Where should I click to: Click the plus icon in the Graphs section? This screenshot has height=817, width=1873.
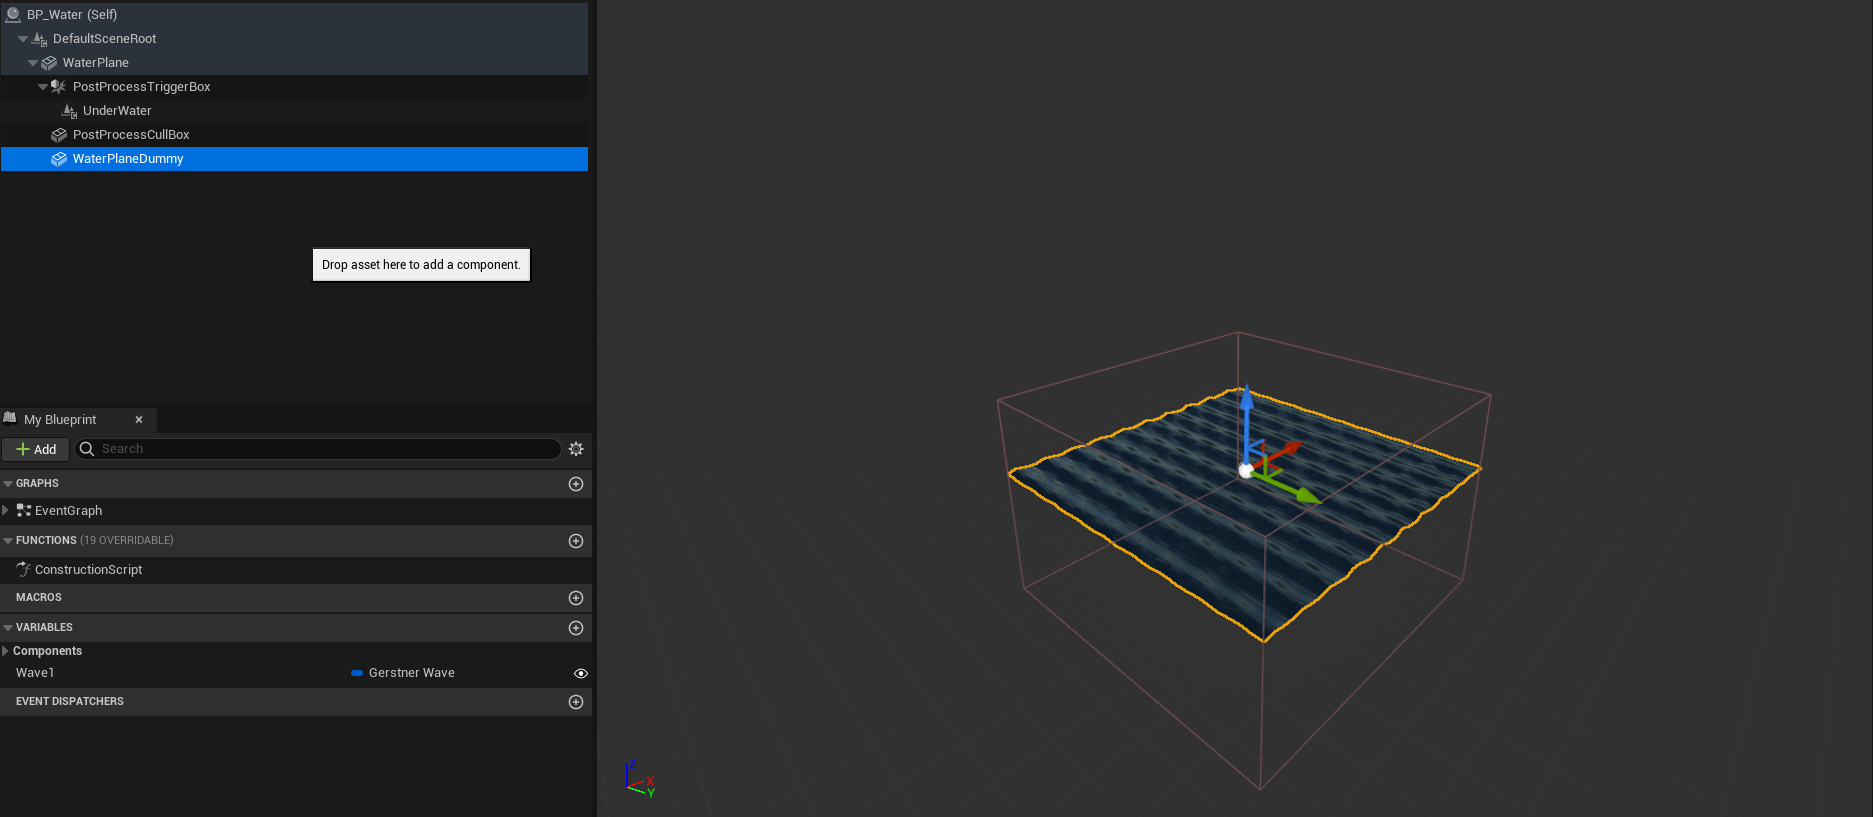click(576, 484)
